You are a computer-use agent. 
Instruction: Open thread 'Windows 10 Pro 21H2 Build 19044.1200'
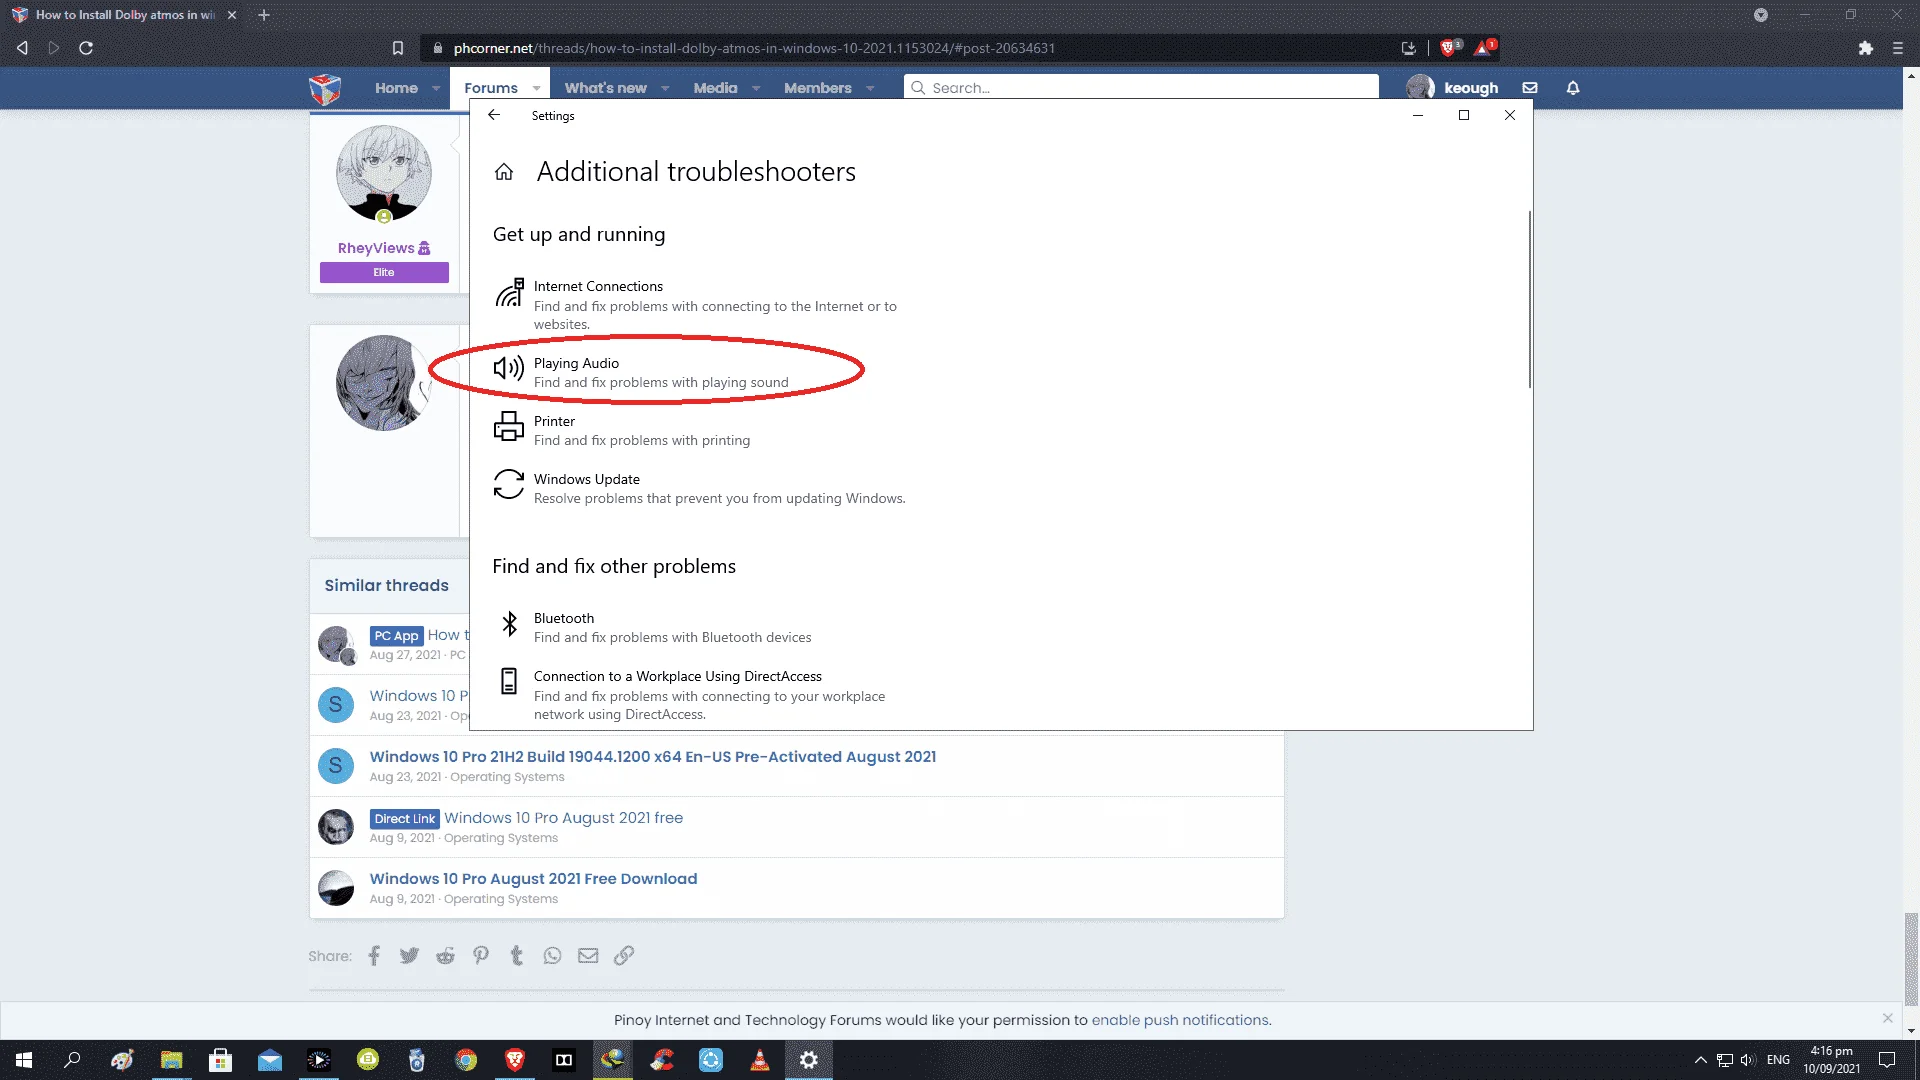653,757
